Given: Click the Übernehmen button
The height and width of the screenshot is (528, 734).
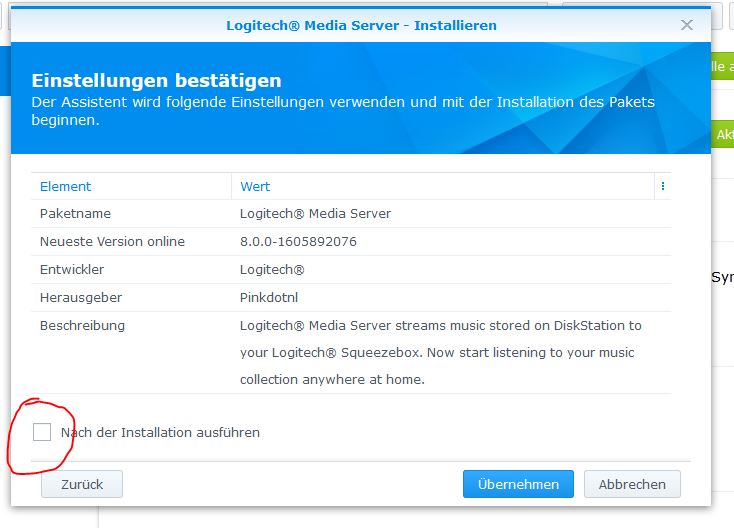Looking at the screenshot, I should click(x=518, y=484).
